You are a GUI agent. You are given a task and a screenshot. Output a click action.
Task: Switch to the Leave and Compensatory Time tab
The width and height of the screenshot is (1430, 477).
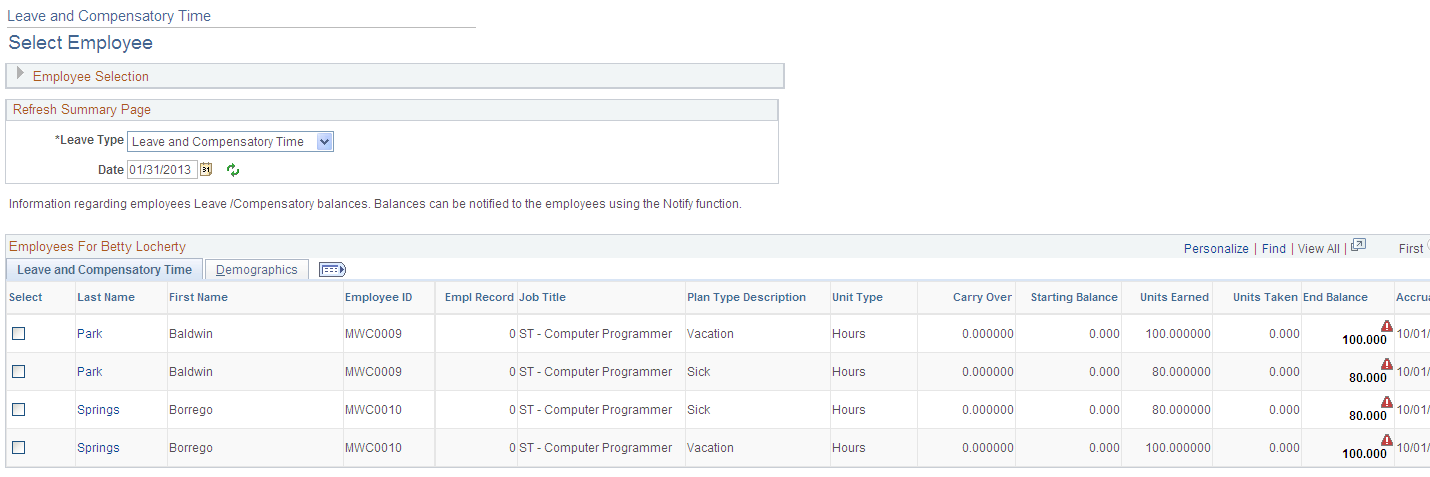click(104, 270)
